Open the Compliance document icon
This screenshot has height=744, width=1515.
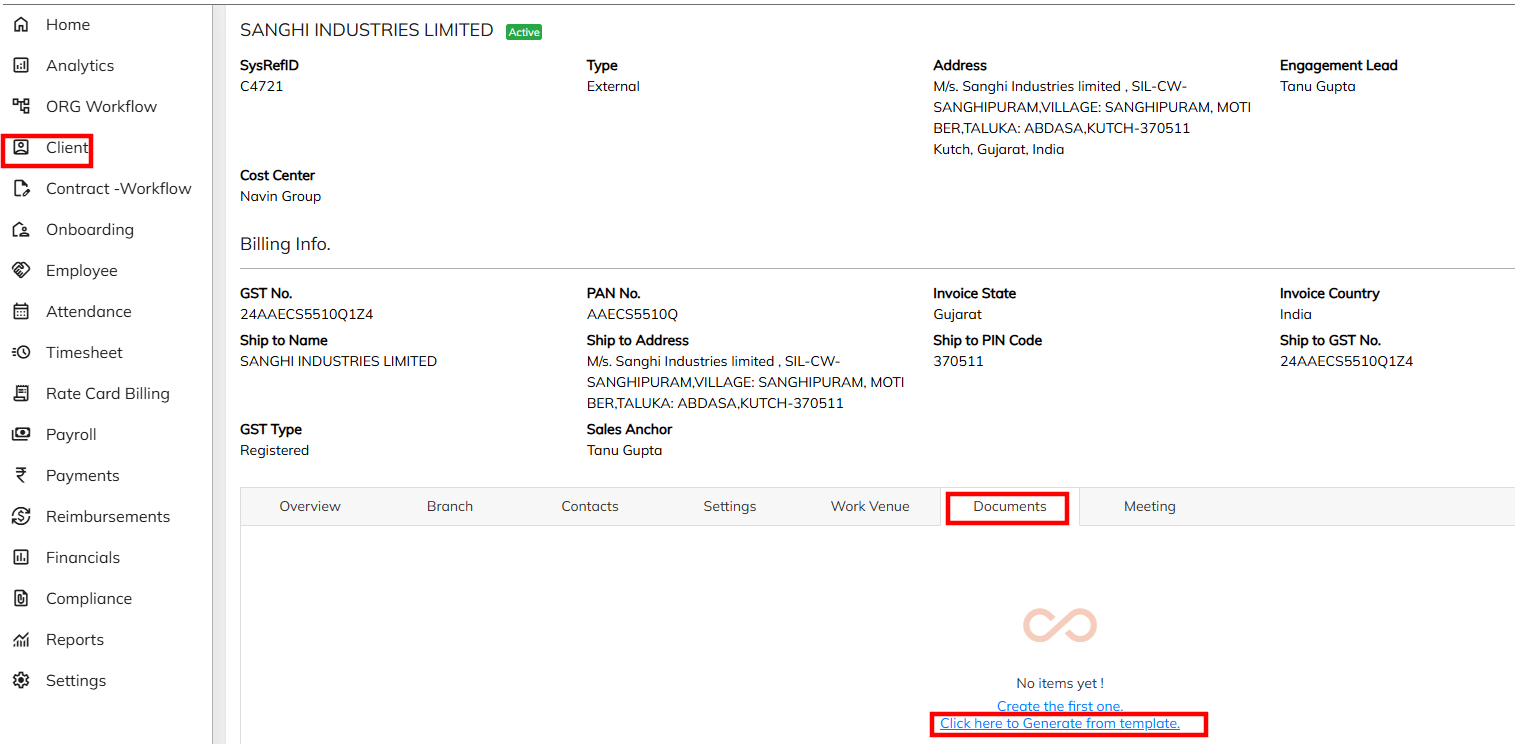(x=21, y=598)
